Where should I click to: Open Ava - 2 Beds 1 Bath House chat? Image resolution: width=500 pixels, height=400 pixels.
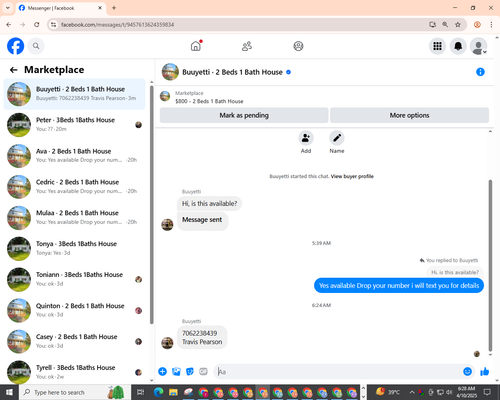74,156
